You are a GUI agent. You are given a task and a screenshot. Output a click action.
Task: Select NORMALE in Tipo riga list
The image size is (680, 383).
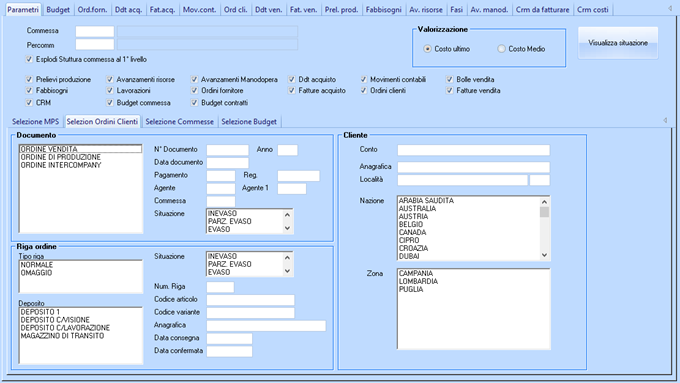click(x=81, y=265)
